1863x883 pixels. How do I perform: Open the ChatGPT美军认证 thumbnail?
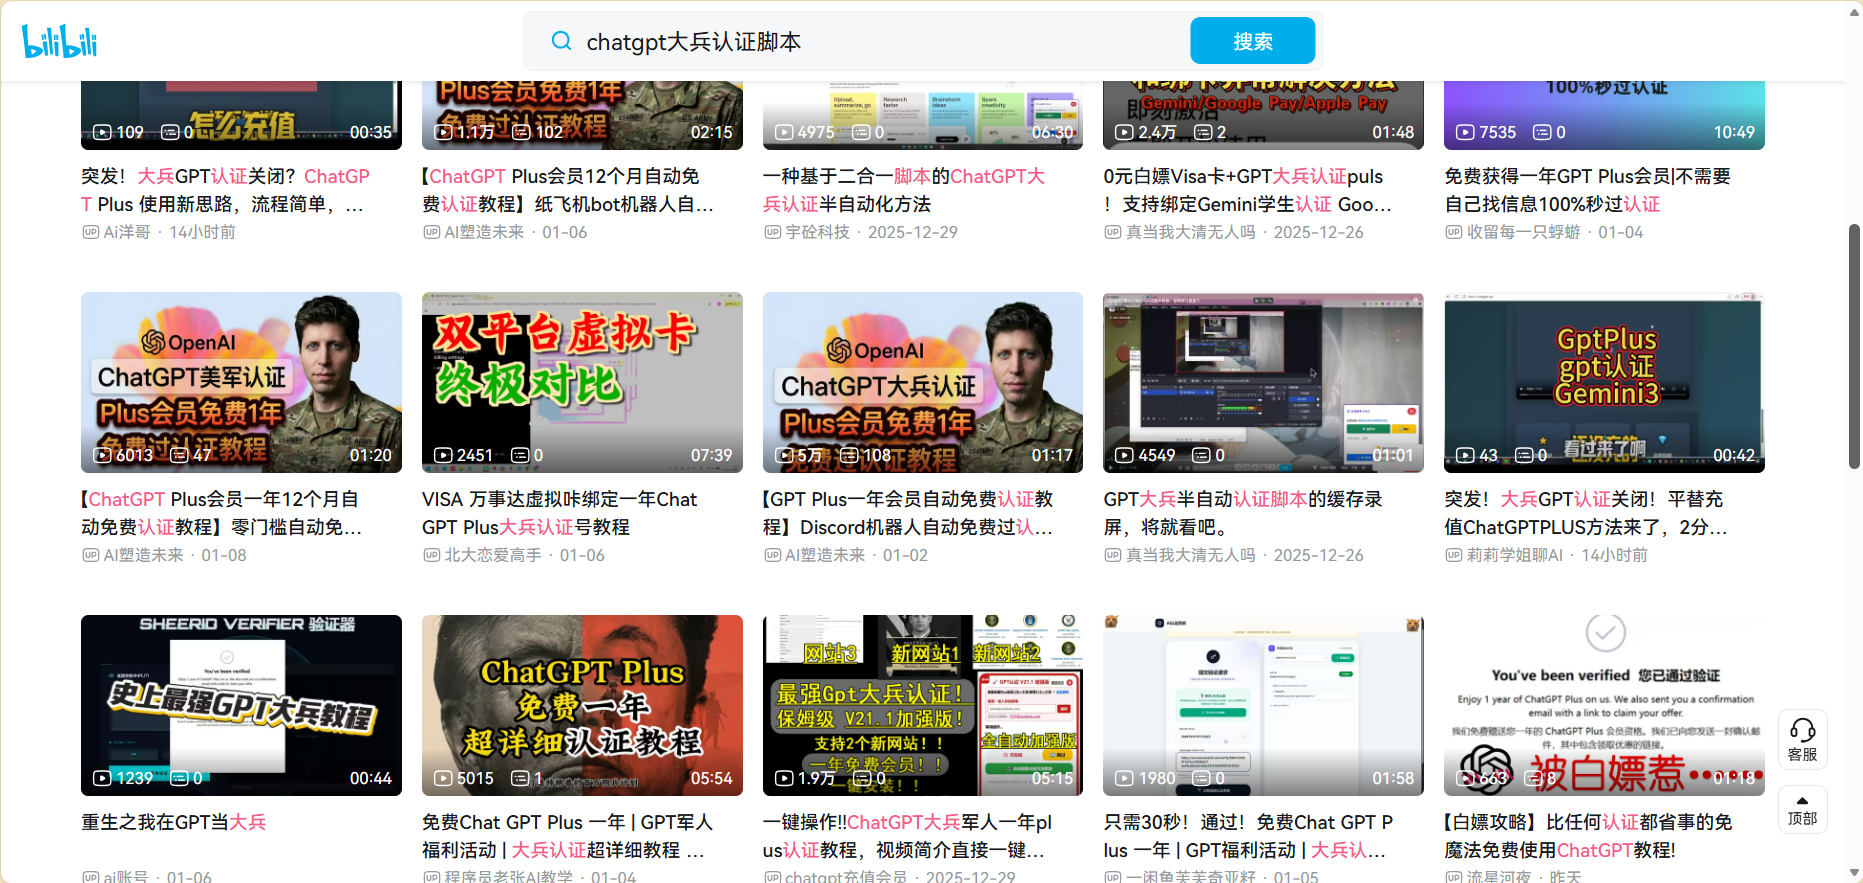(241, 382)
